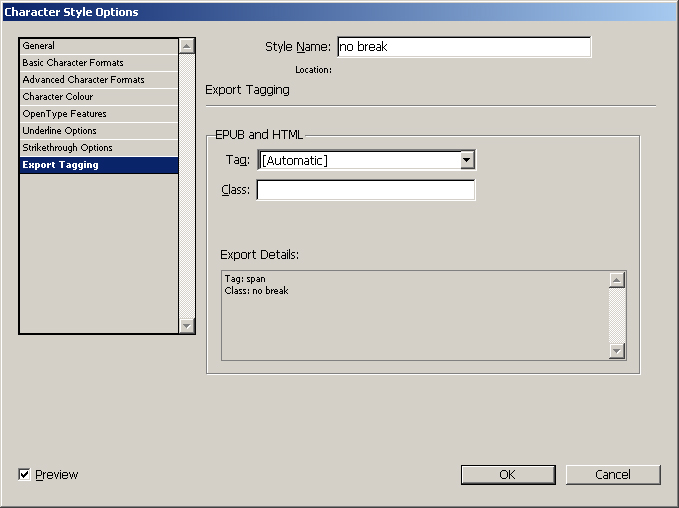The height and width of the screenshot is (508, 679).
Task: Click Export Details scroll up arrow
Action: point(617,280)
